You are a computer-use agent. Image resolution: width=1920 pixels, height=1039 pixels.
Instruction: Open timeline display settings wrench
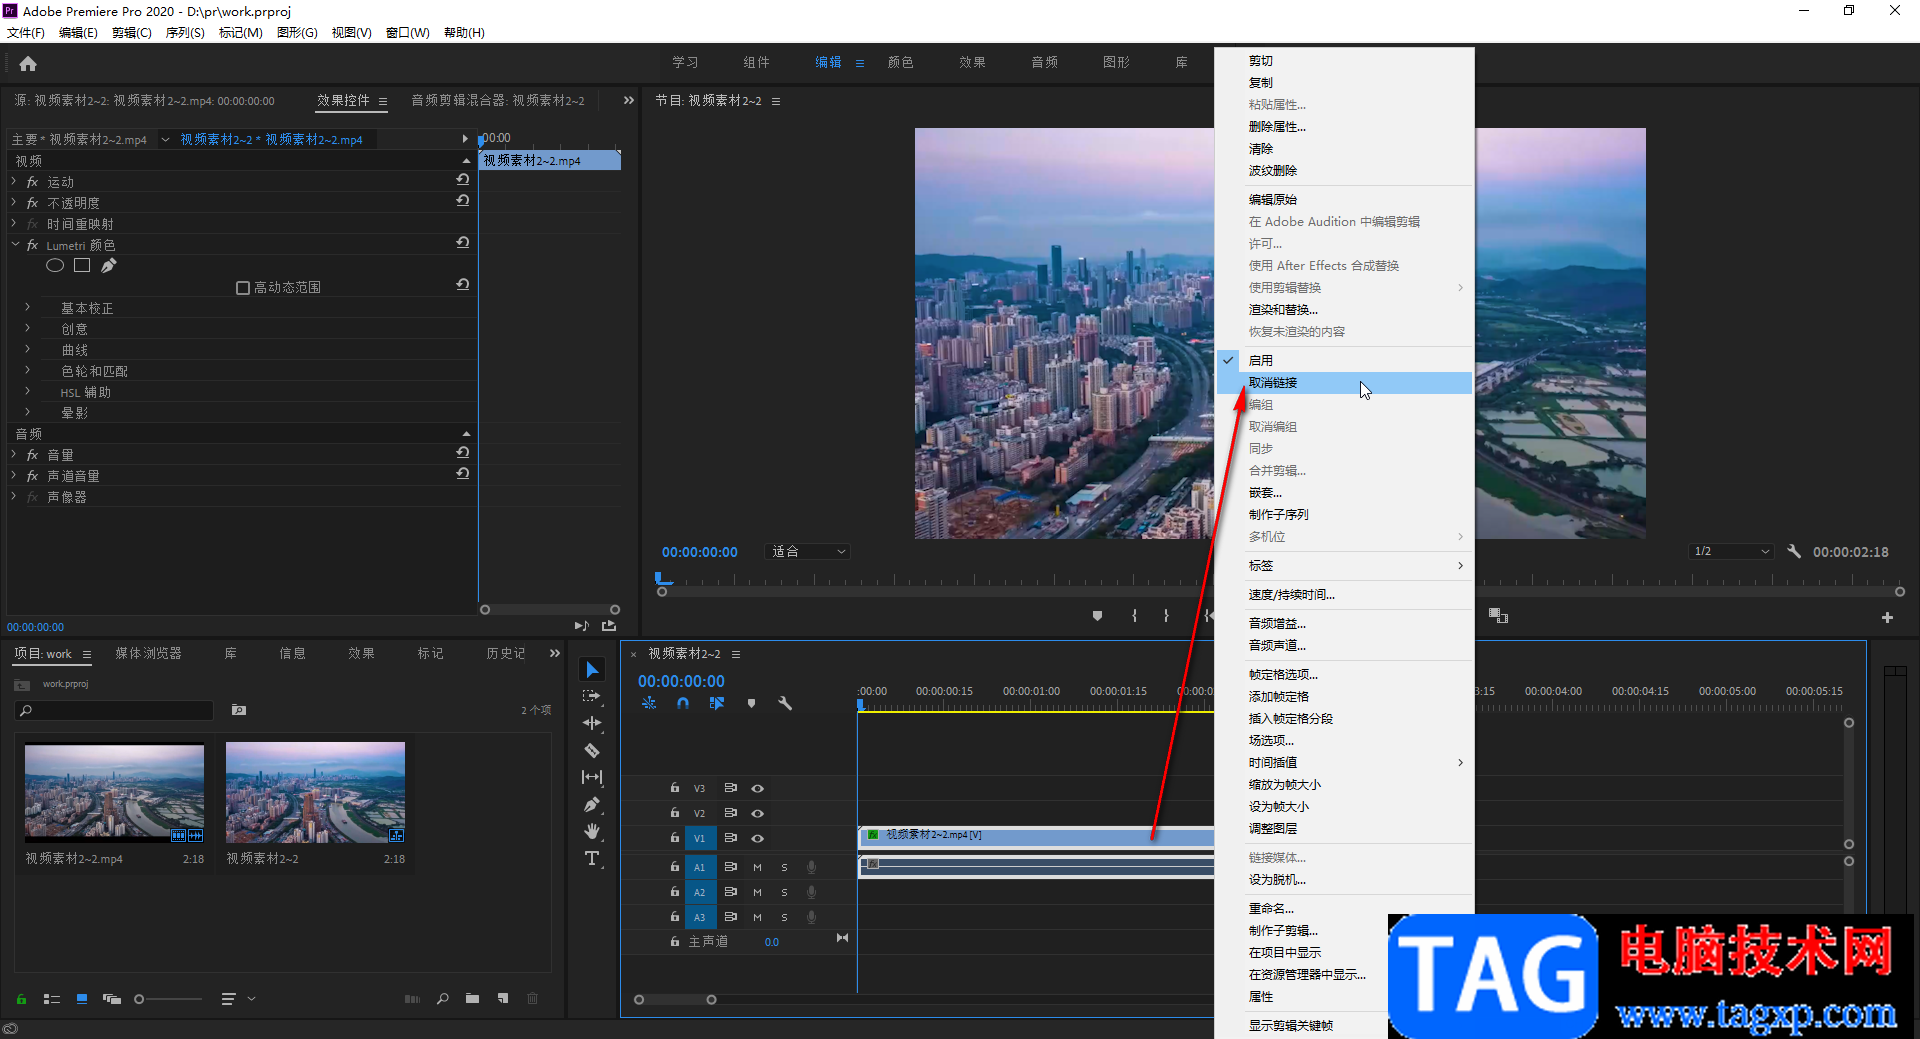[785, 703]
